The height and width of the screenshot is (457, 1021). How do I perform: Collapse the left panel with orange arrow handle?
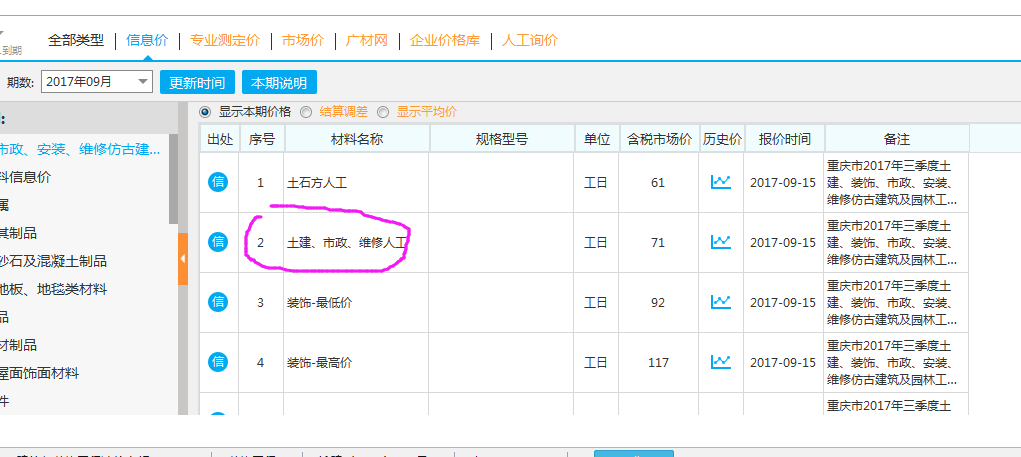183,258
